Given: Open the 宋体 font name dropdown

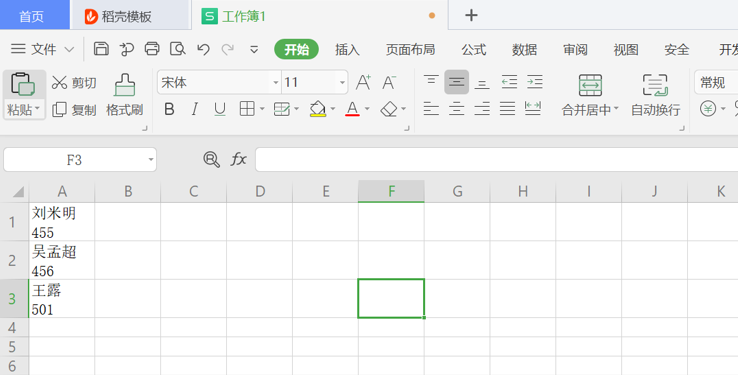Looking at the screenshot, I should click(276, 83).
